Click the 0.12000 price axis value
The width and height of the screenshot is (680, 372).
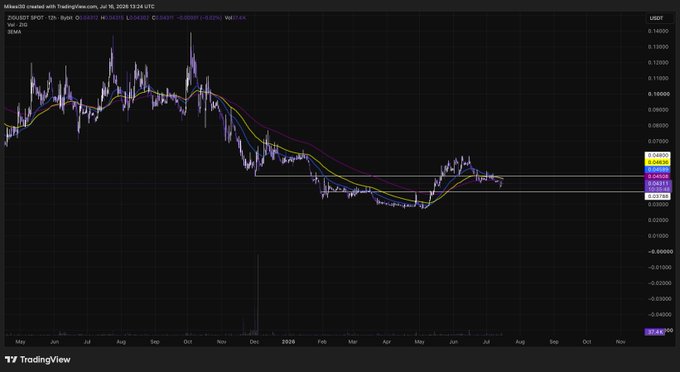[657, 62]
